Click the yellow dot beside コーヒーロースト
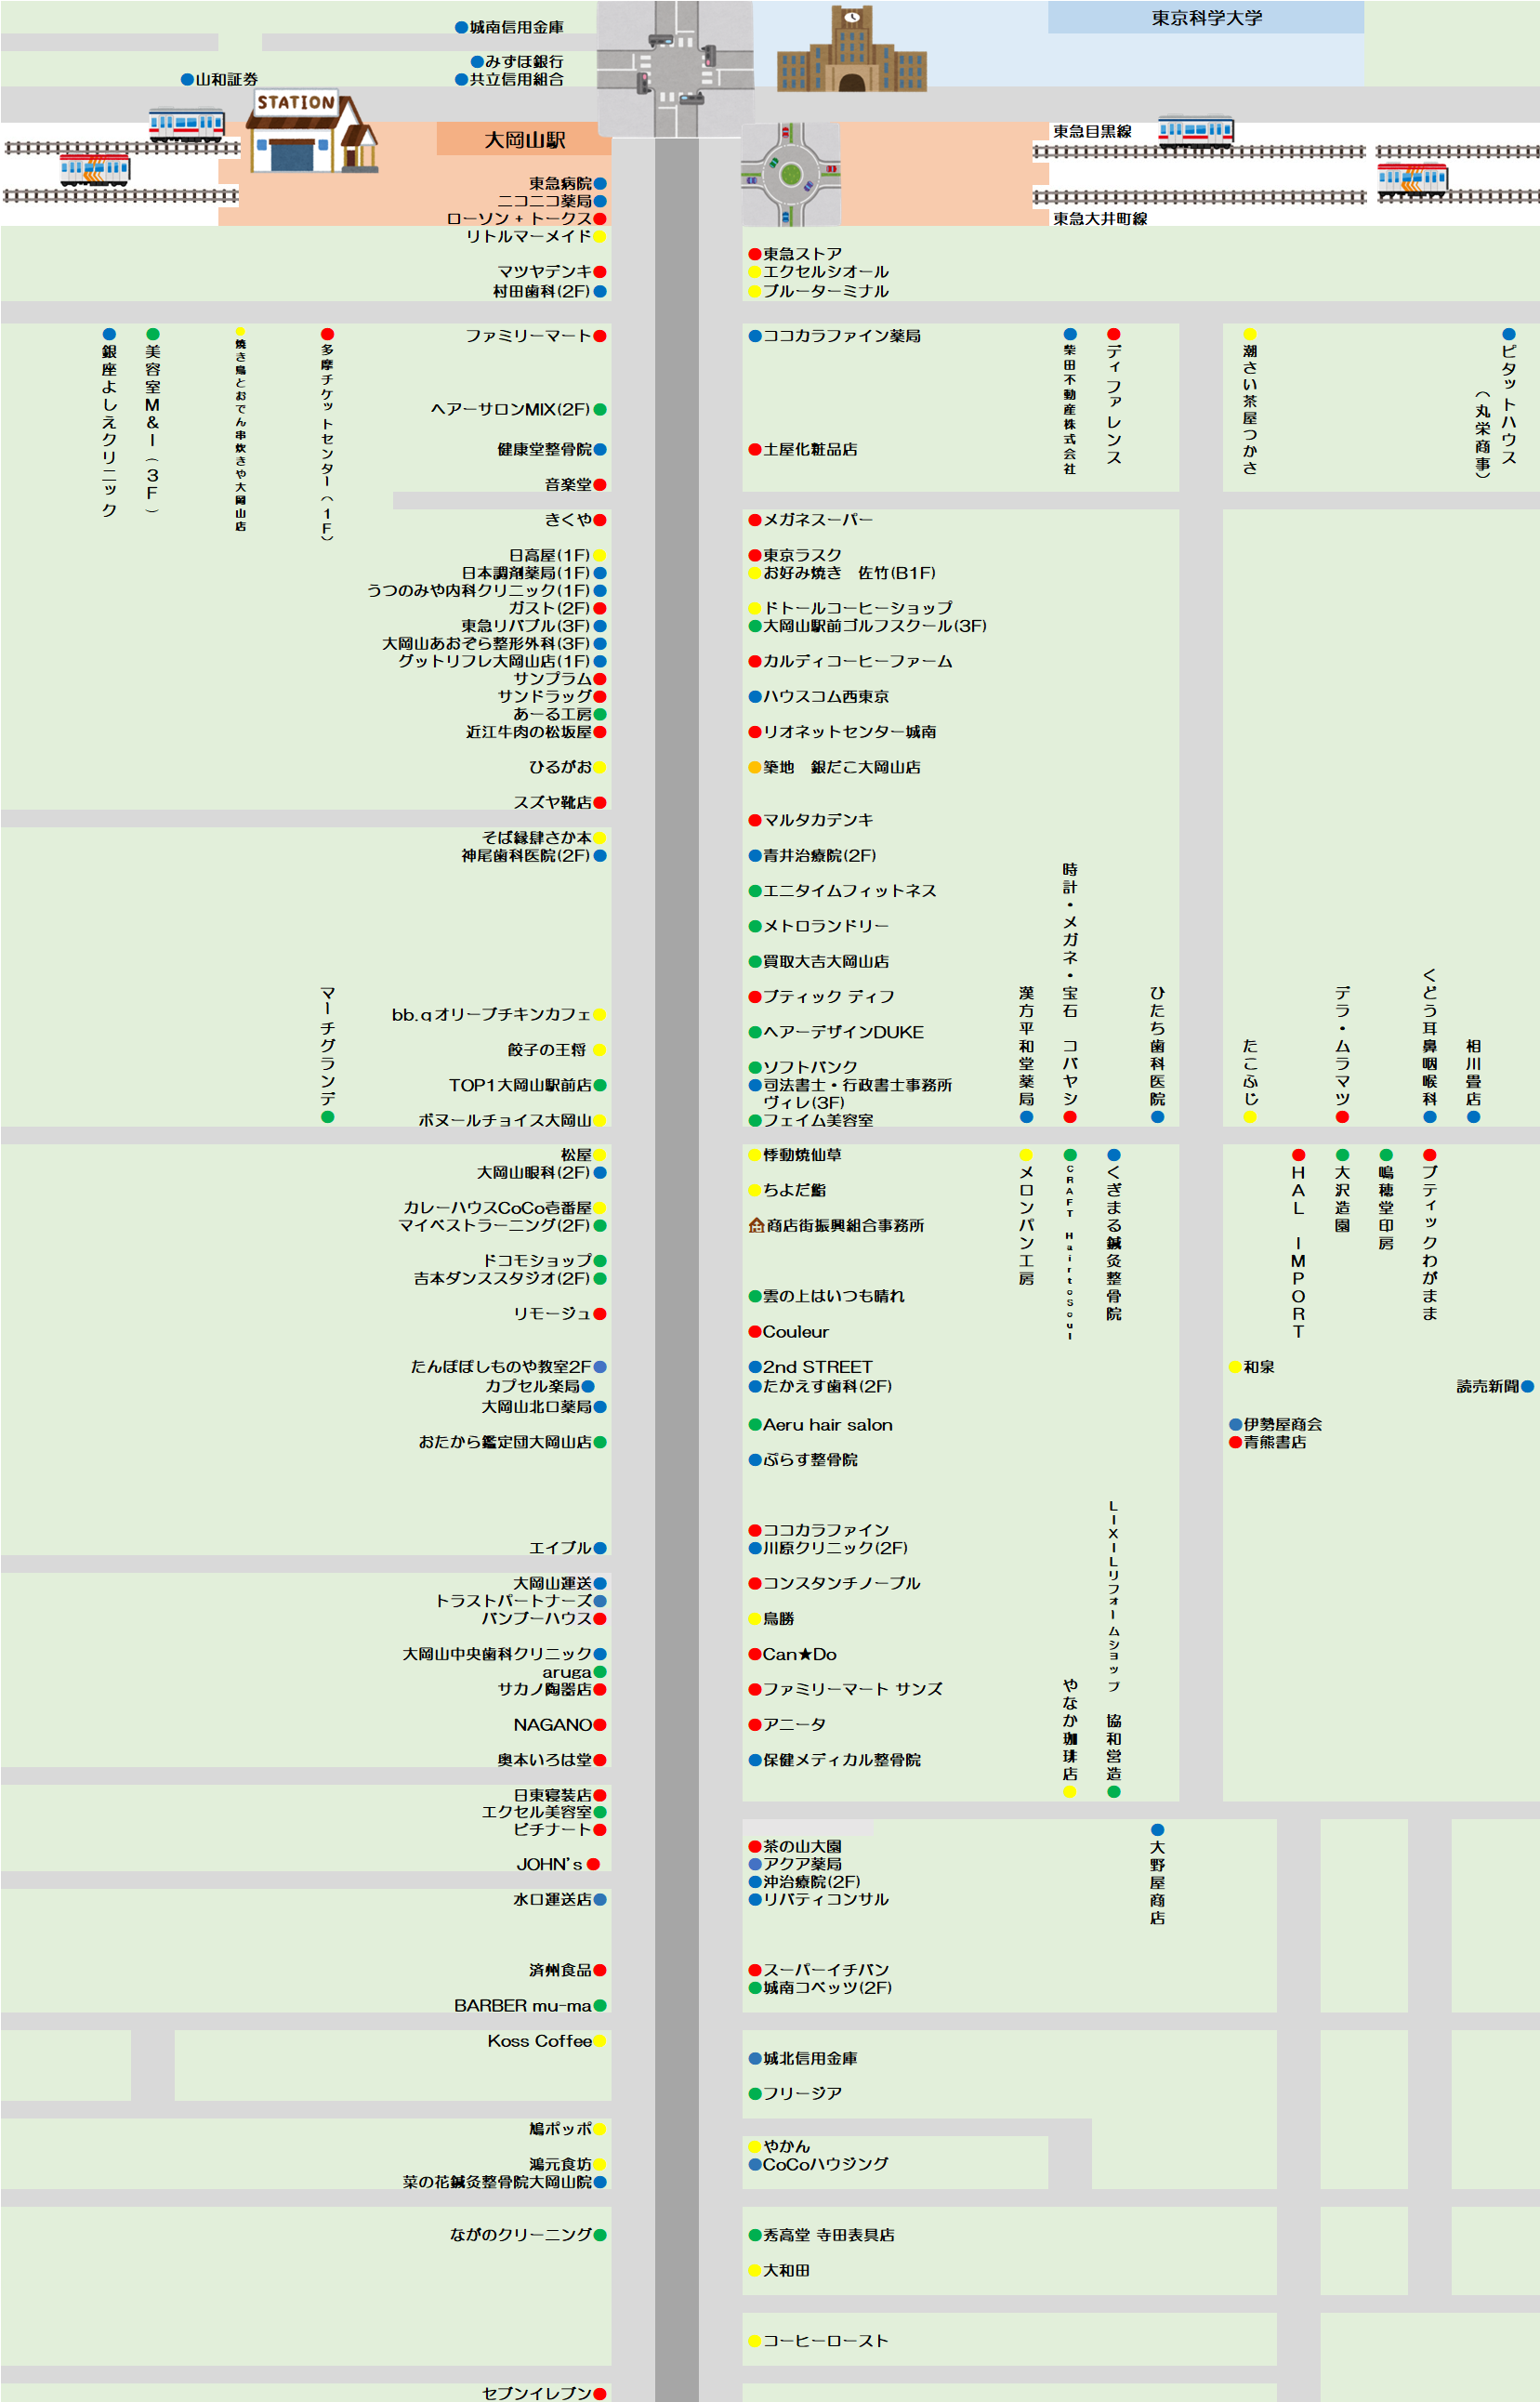Screen dimensions: 1540x2402 tap(755, 2341)
